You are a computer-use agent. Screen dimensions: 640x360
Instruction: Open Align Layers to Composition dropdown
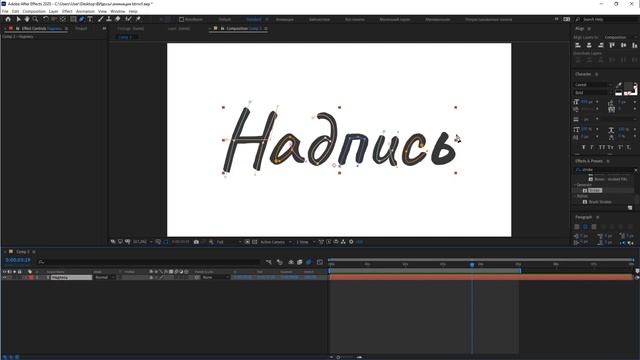(x=620, y=37)
